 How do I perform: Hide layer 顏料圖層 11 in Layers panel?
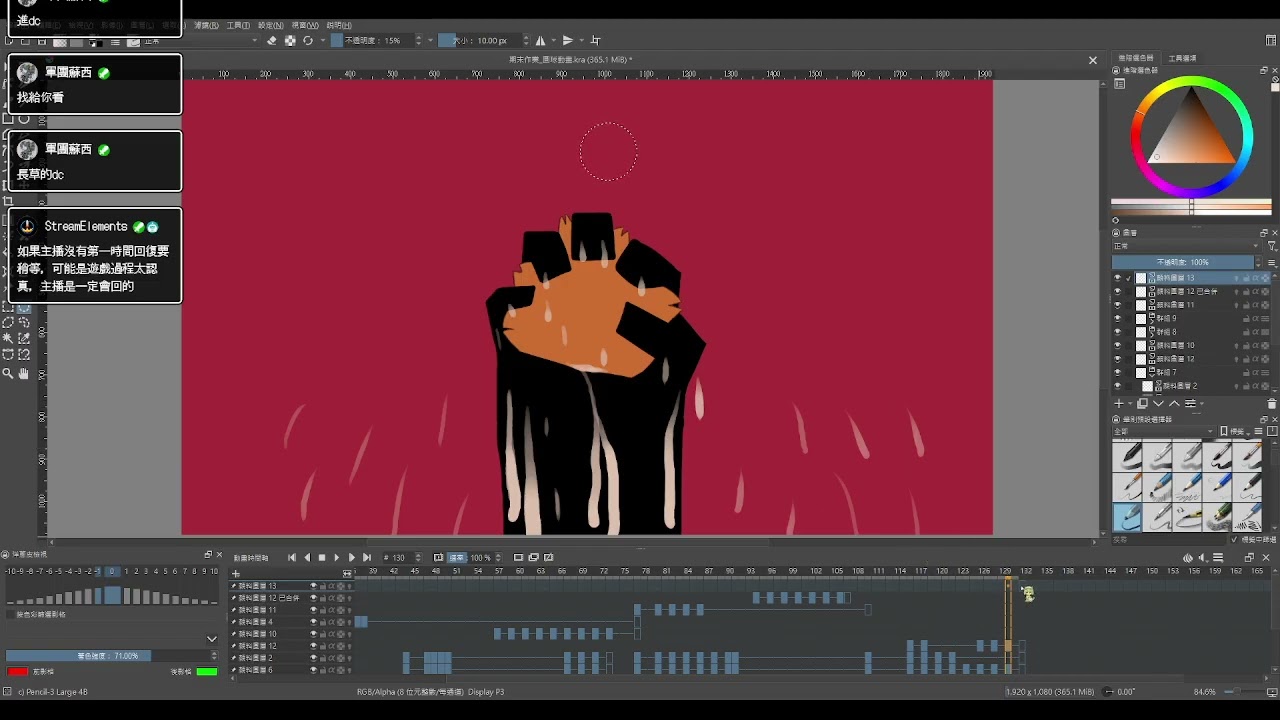[1118, 305]
